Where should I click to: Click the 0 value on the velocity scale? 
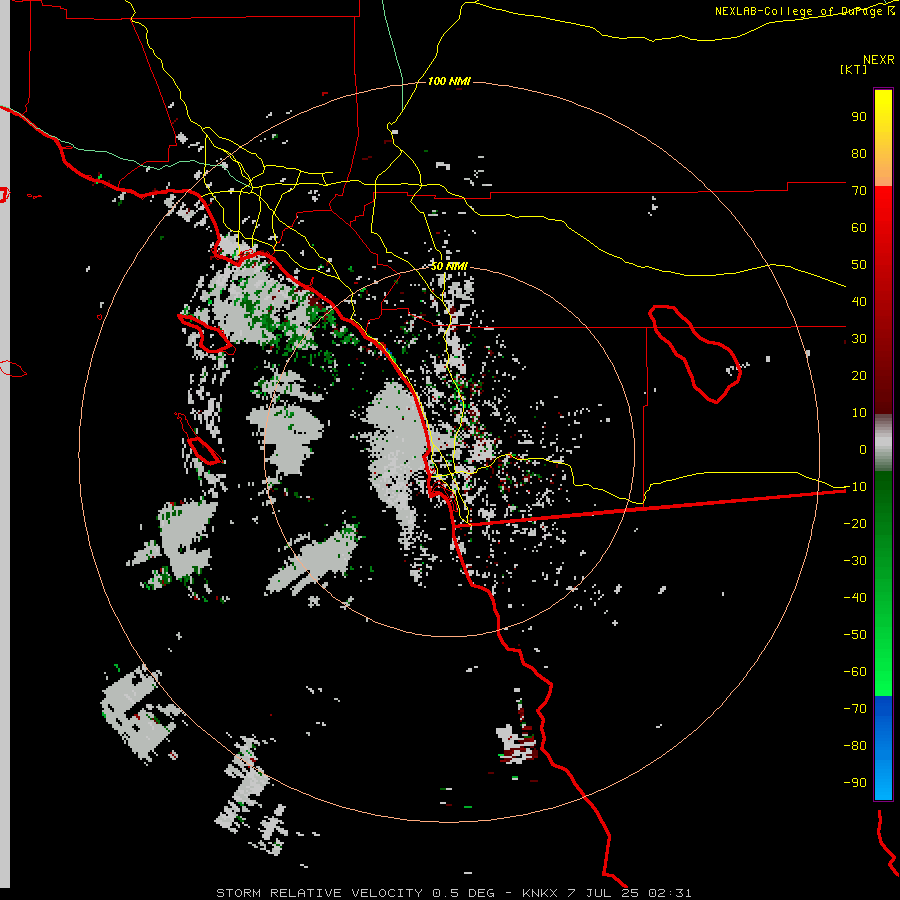[863, 450]
